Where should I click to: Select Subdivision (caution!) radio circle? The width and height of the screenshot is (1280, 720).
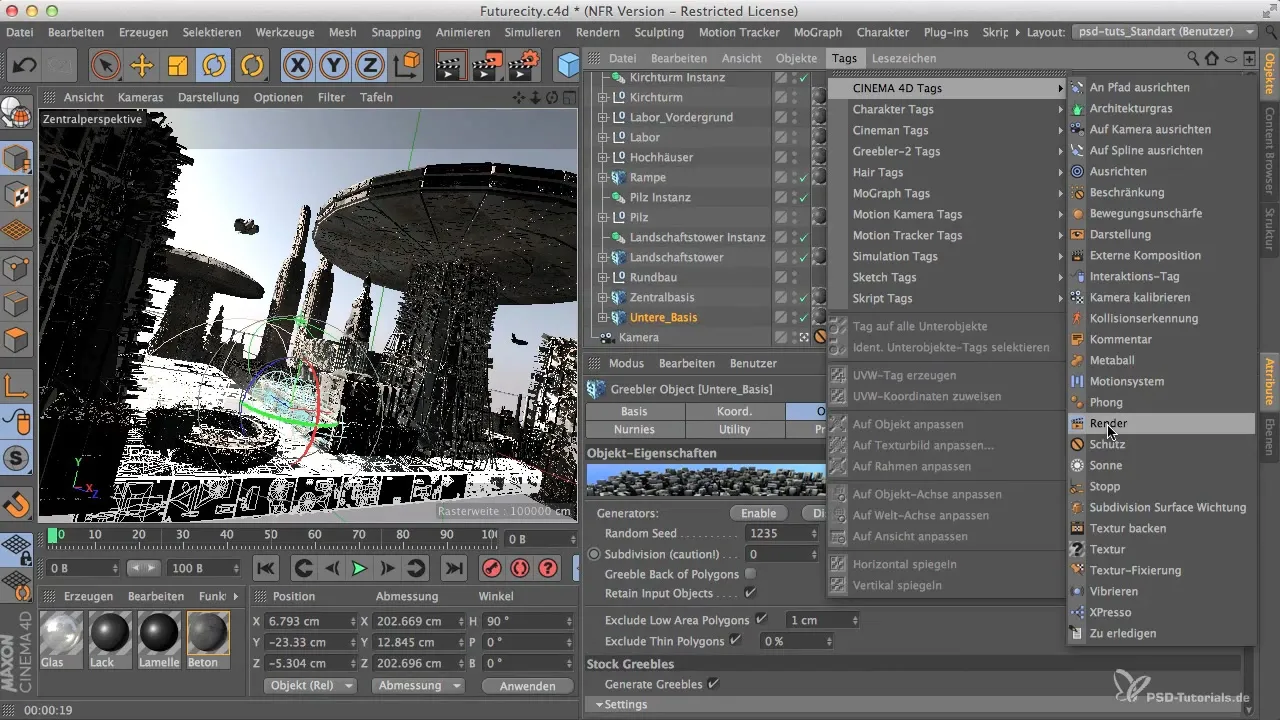coord(594,554)
